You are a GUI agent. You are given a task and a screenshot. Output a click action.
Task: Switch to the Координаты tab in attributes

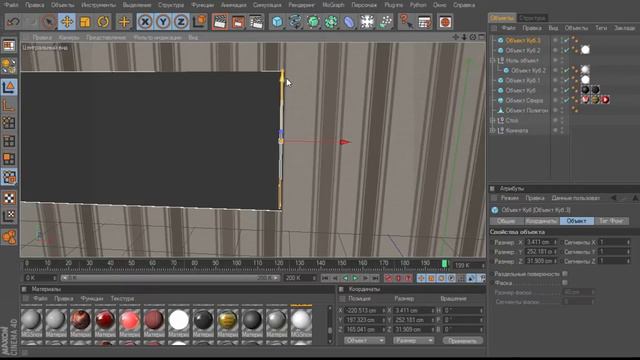click(541, 221)
